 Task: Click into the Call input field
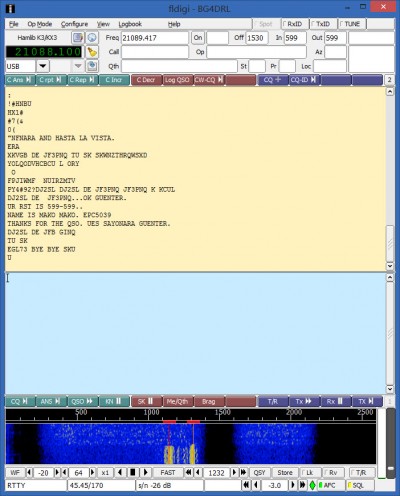tap(155, 52)
